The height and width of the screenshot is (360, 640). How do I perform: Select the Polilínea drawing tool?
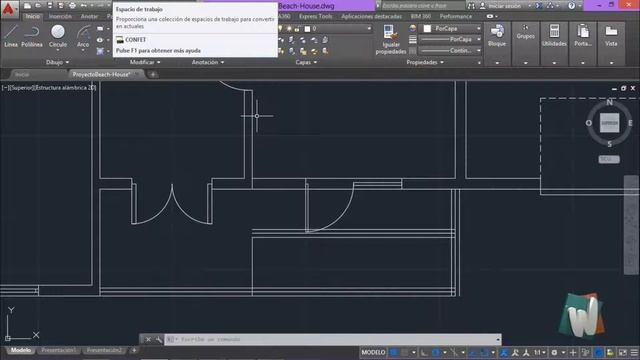coord(32,36)
